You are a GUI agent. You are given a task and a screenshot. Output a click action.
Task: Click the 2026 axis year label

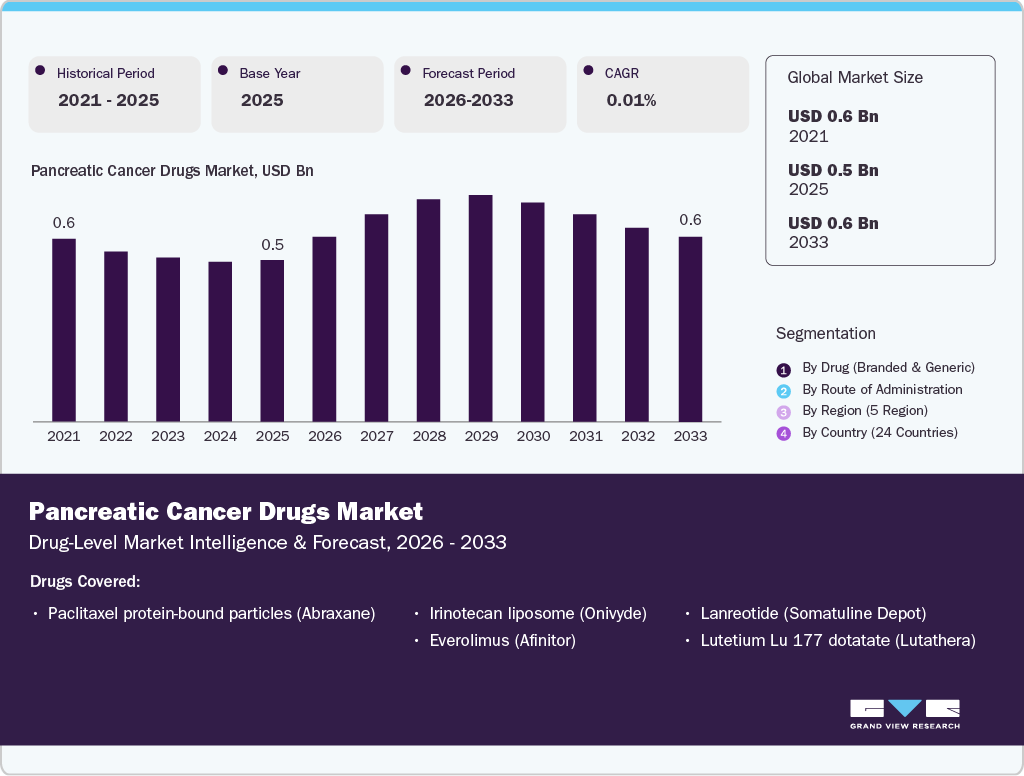(325, 436)
